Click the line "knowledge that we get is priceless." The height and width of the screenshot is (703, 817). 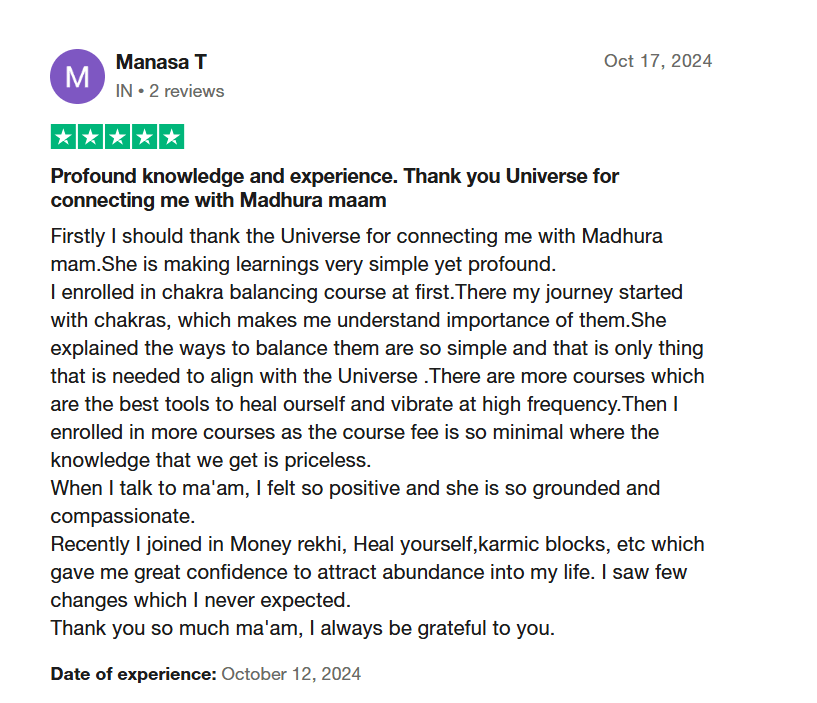(x=210, y=461)
